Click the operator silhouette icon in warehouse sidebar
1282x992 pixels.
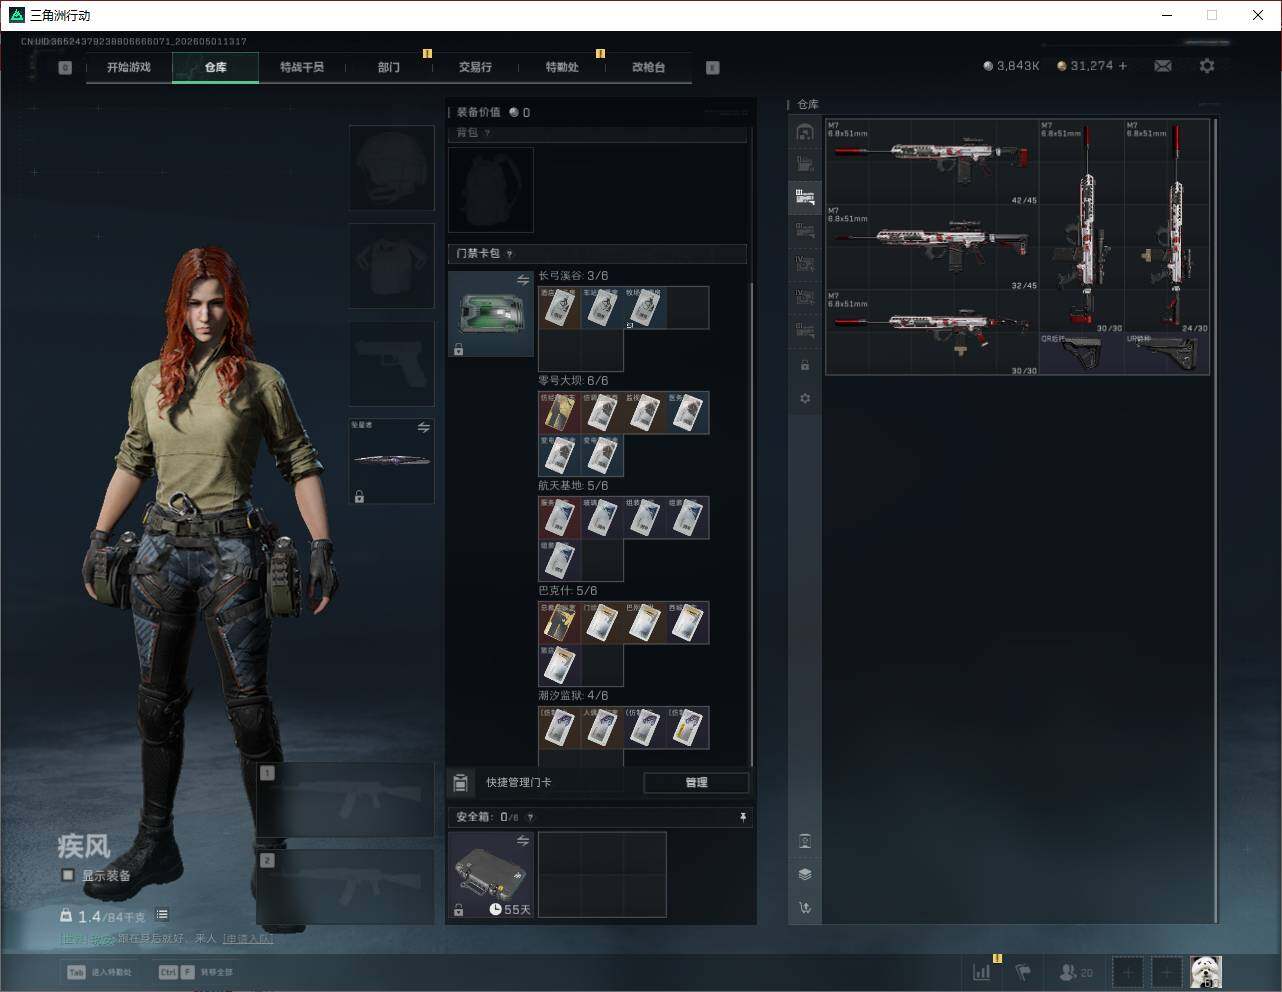[x=805, y=841]
